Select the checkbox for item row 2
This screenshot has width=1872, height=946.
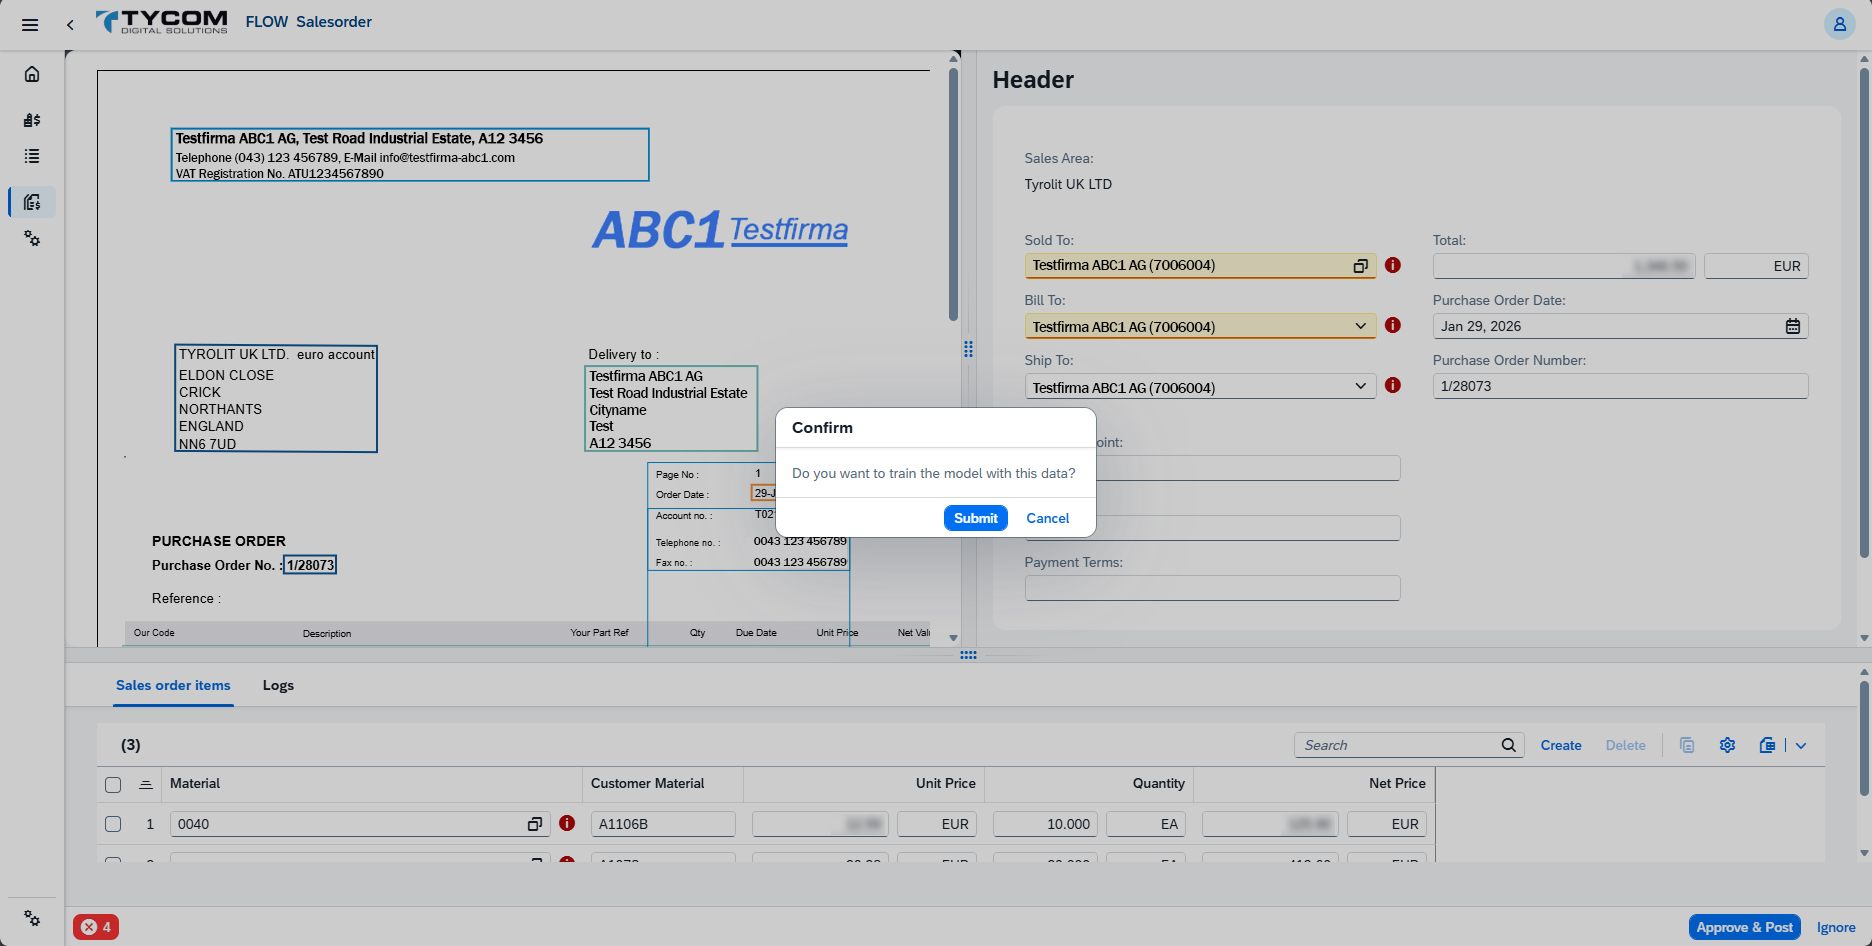[113, 862]
